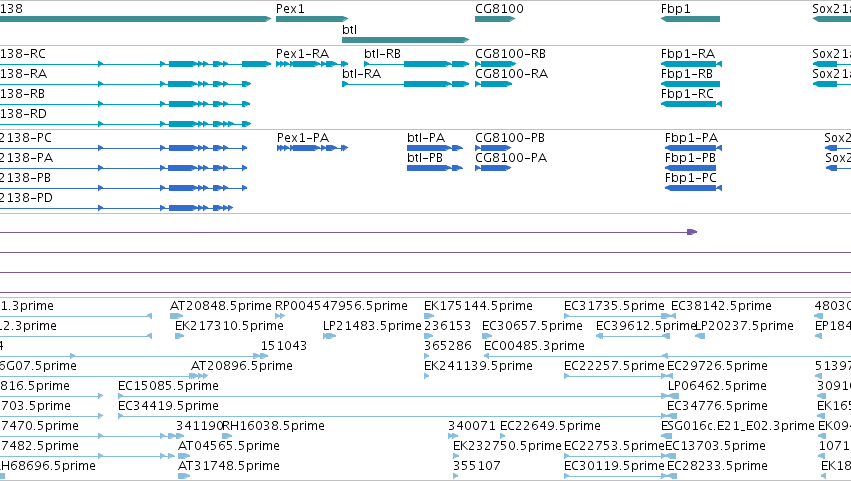Select the EC34419.5prime EST label
This screenshot has width=851, height=481.
pos(168,407)
